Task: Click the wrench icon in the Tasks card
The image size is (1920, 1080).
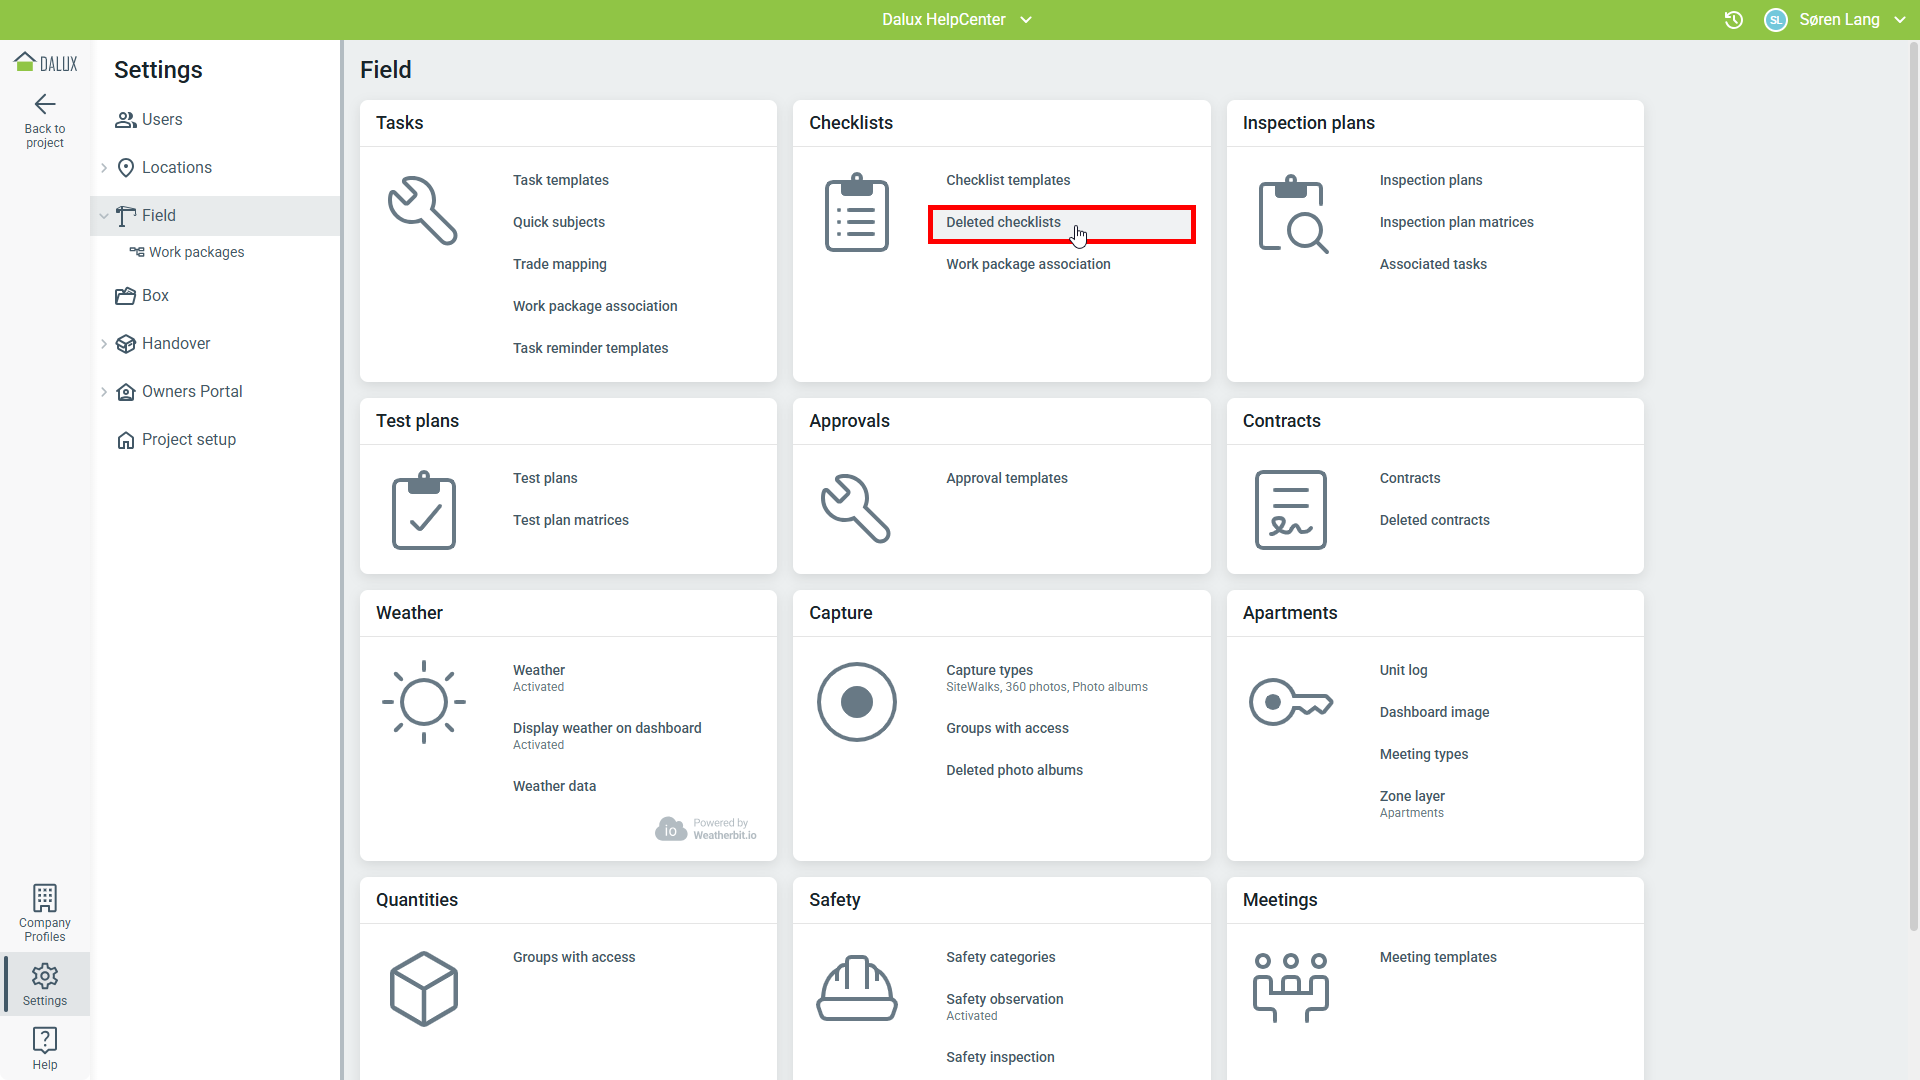Action: (423, 211)
